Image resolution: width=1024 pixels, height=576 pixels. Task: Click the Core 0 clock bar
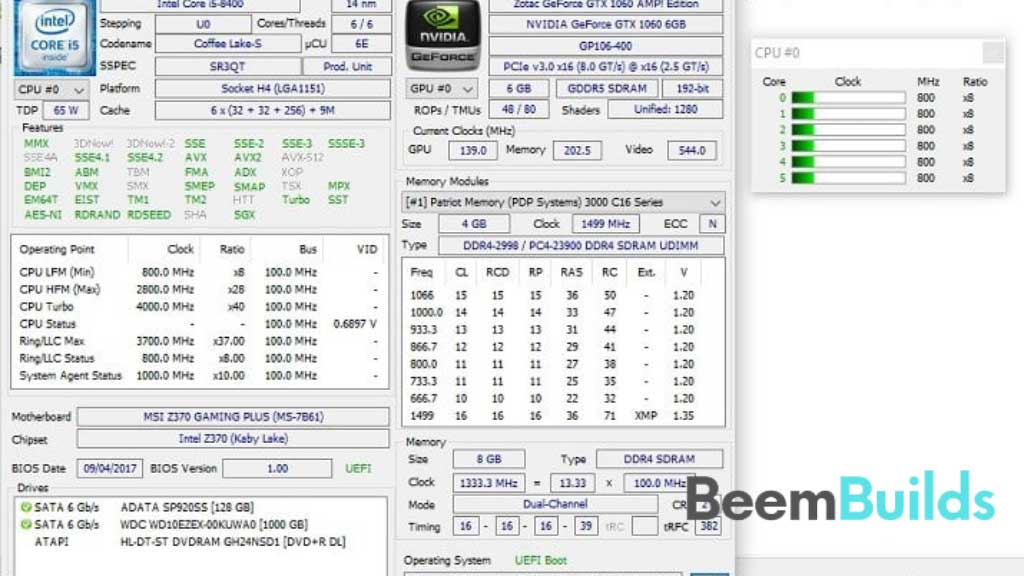click(x=848, y=98)
